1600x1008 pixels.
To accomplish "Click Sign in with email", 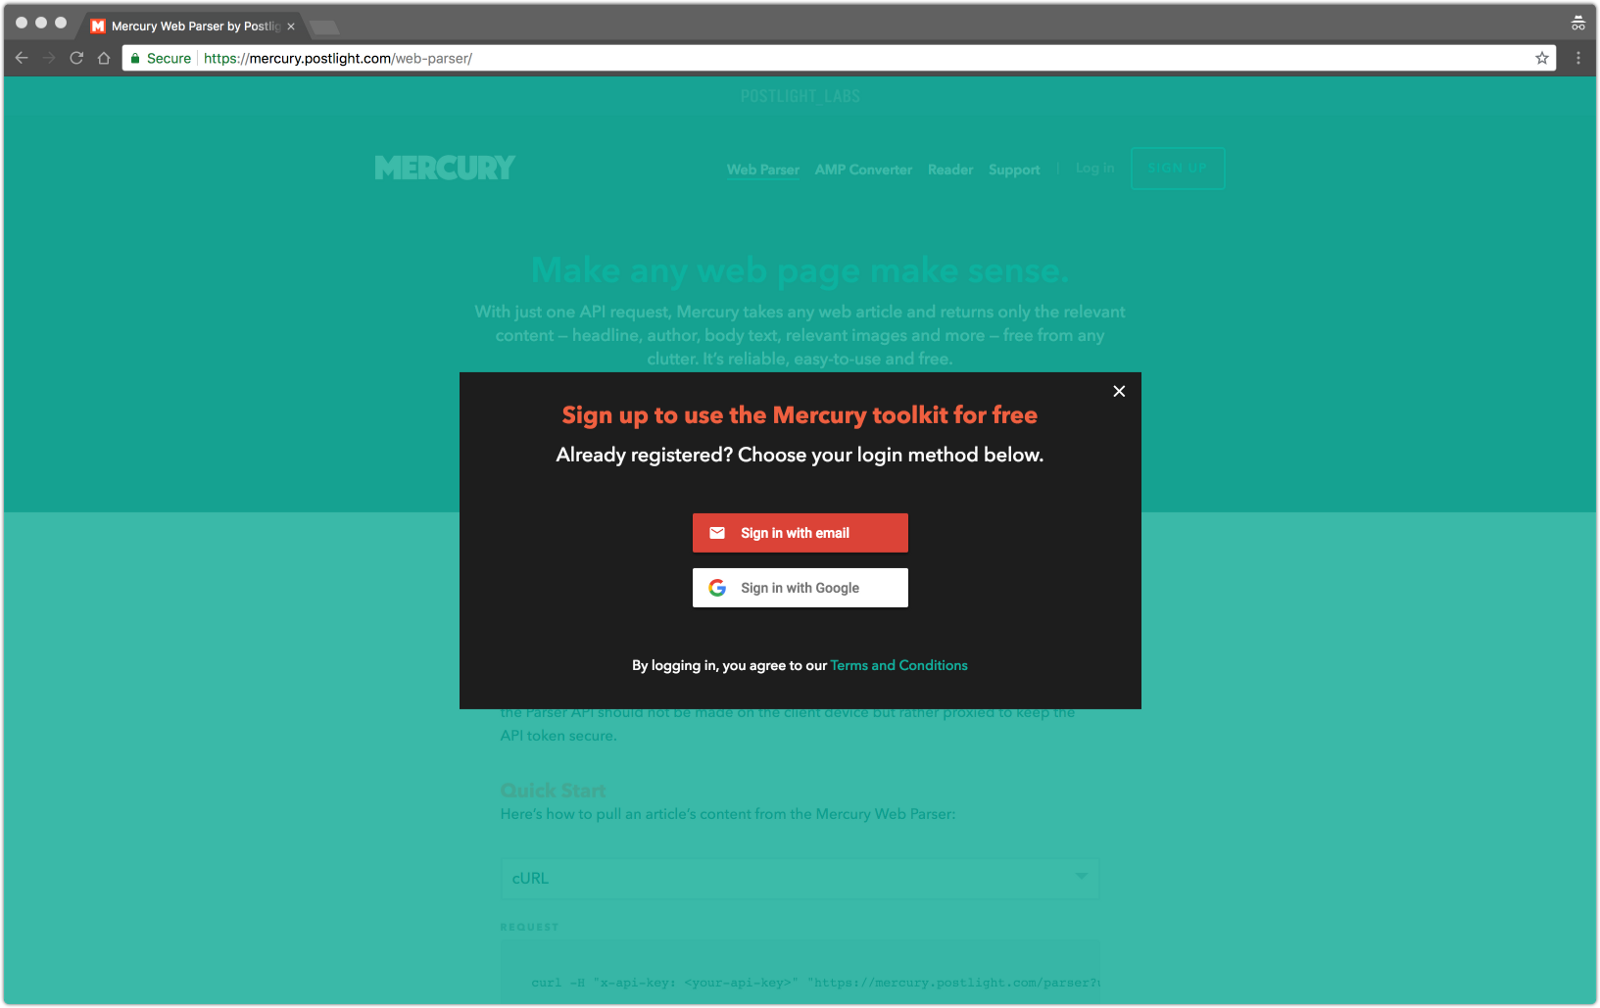I will click(x=800, y=533).
